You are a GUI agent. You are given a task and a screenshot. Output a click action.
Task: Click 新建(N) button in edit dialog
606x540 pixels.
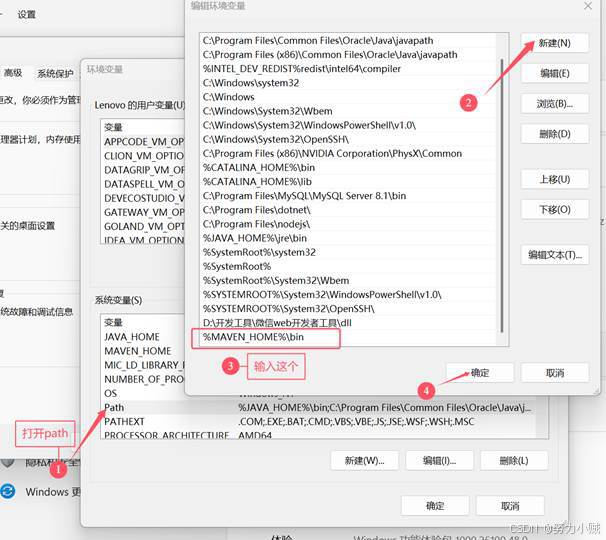(555, 43)
